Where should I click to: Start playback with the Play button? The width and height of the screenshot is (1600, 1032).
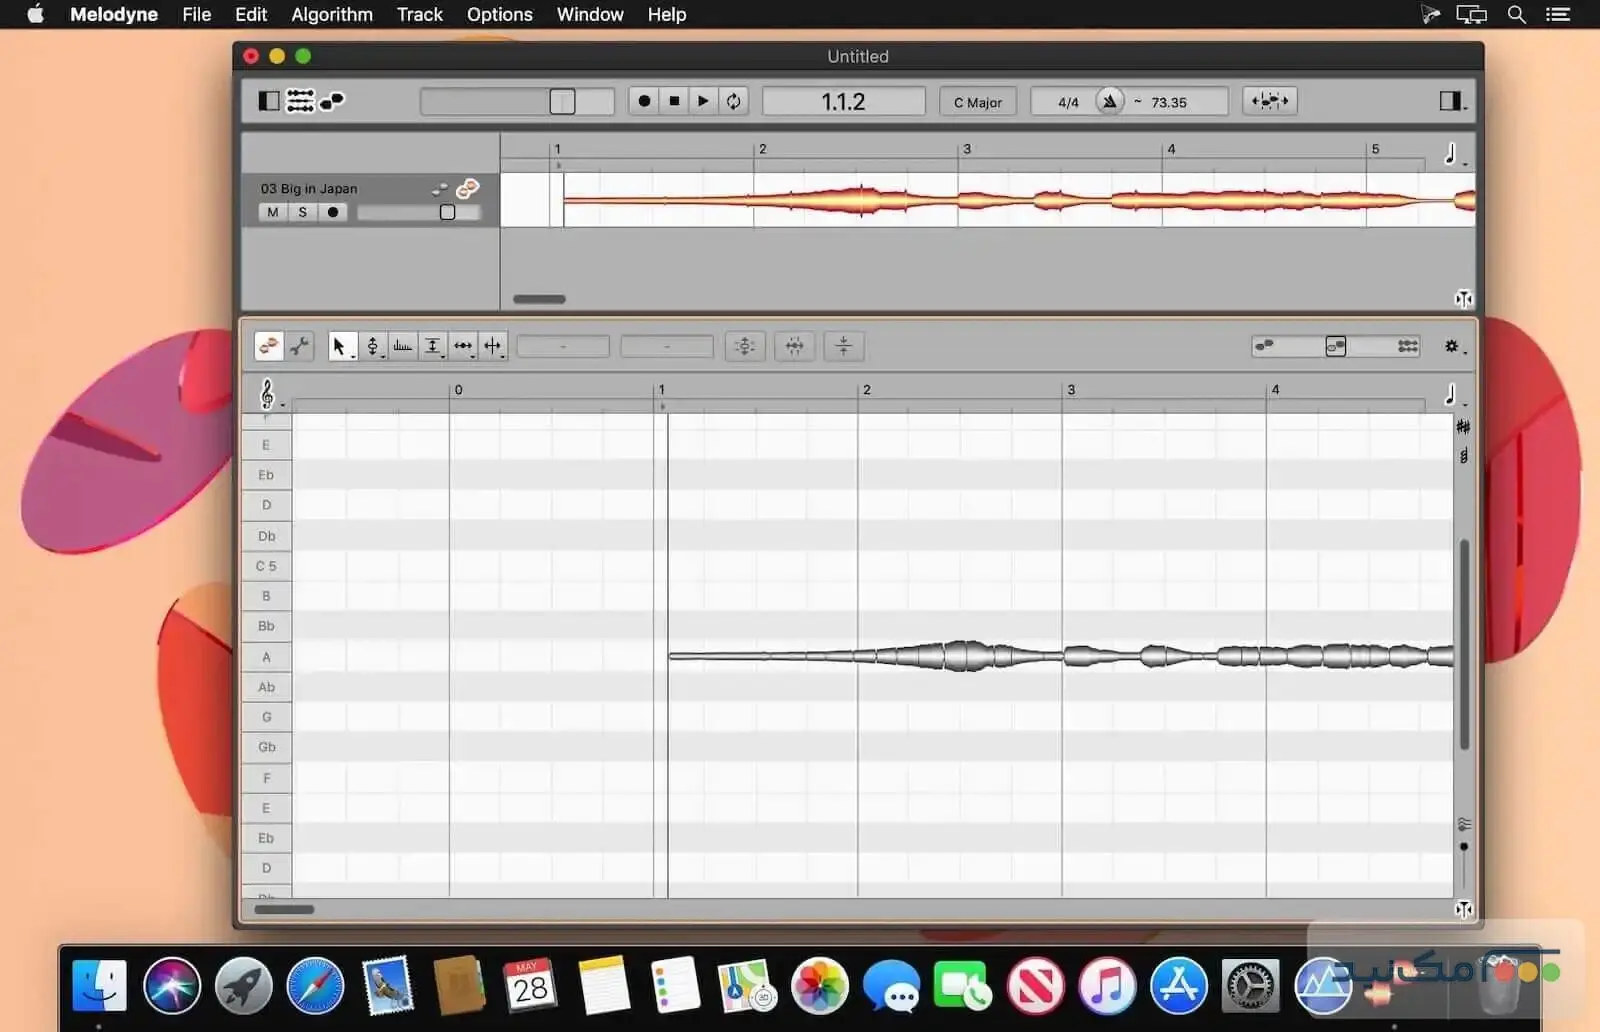pos(703,101)
